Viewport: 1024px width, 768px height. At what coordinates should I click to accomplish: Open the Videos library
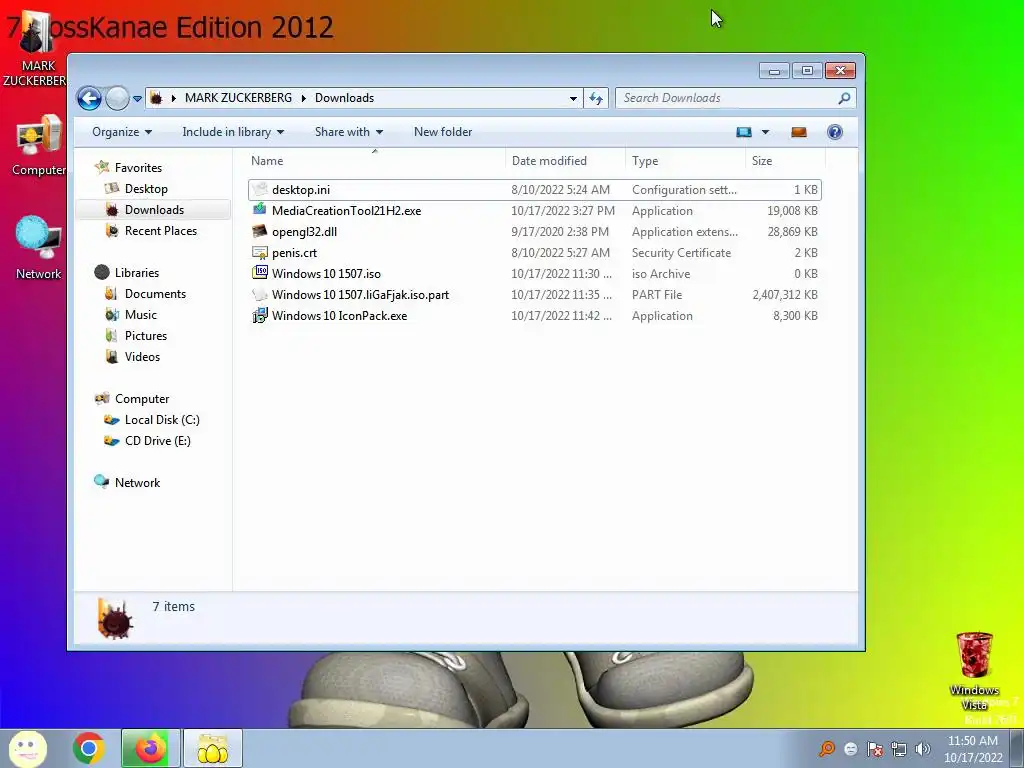pyautogui.click(x=142, y=357)
